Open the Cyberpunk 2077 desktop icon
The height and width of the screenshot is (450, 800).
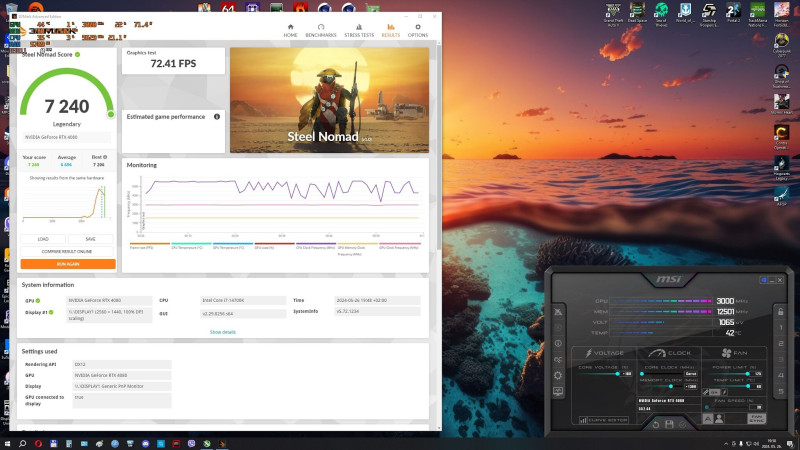click(x=782, y=45)
